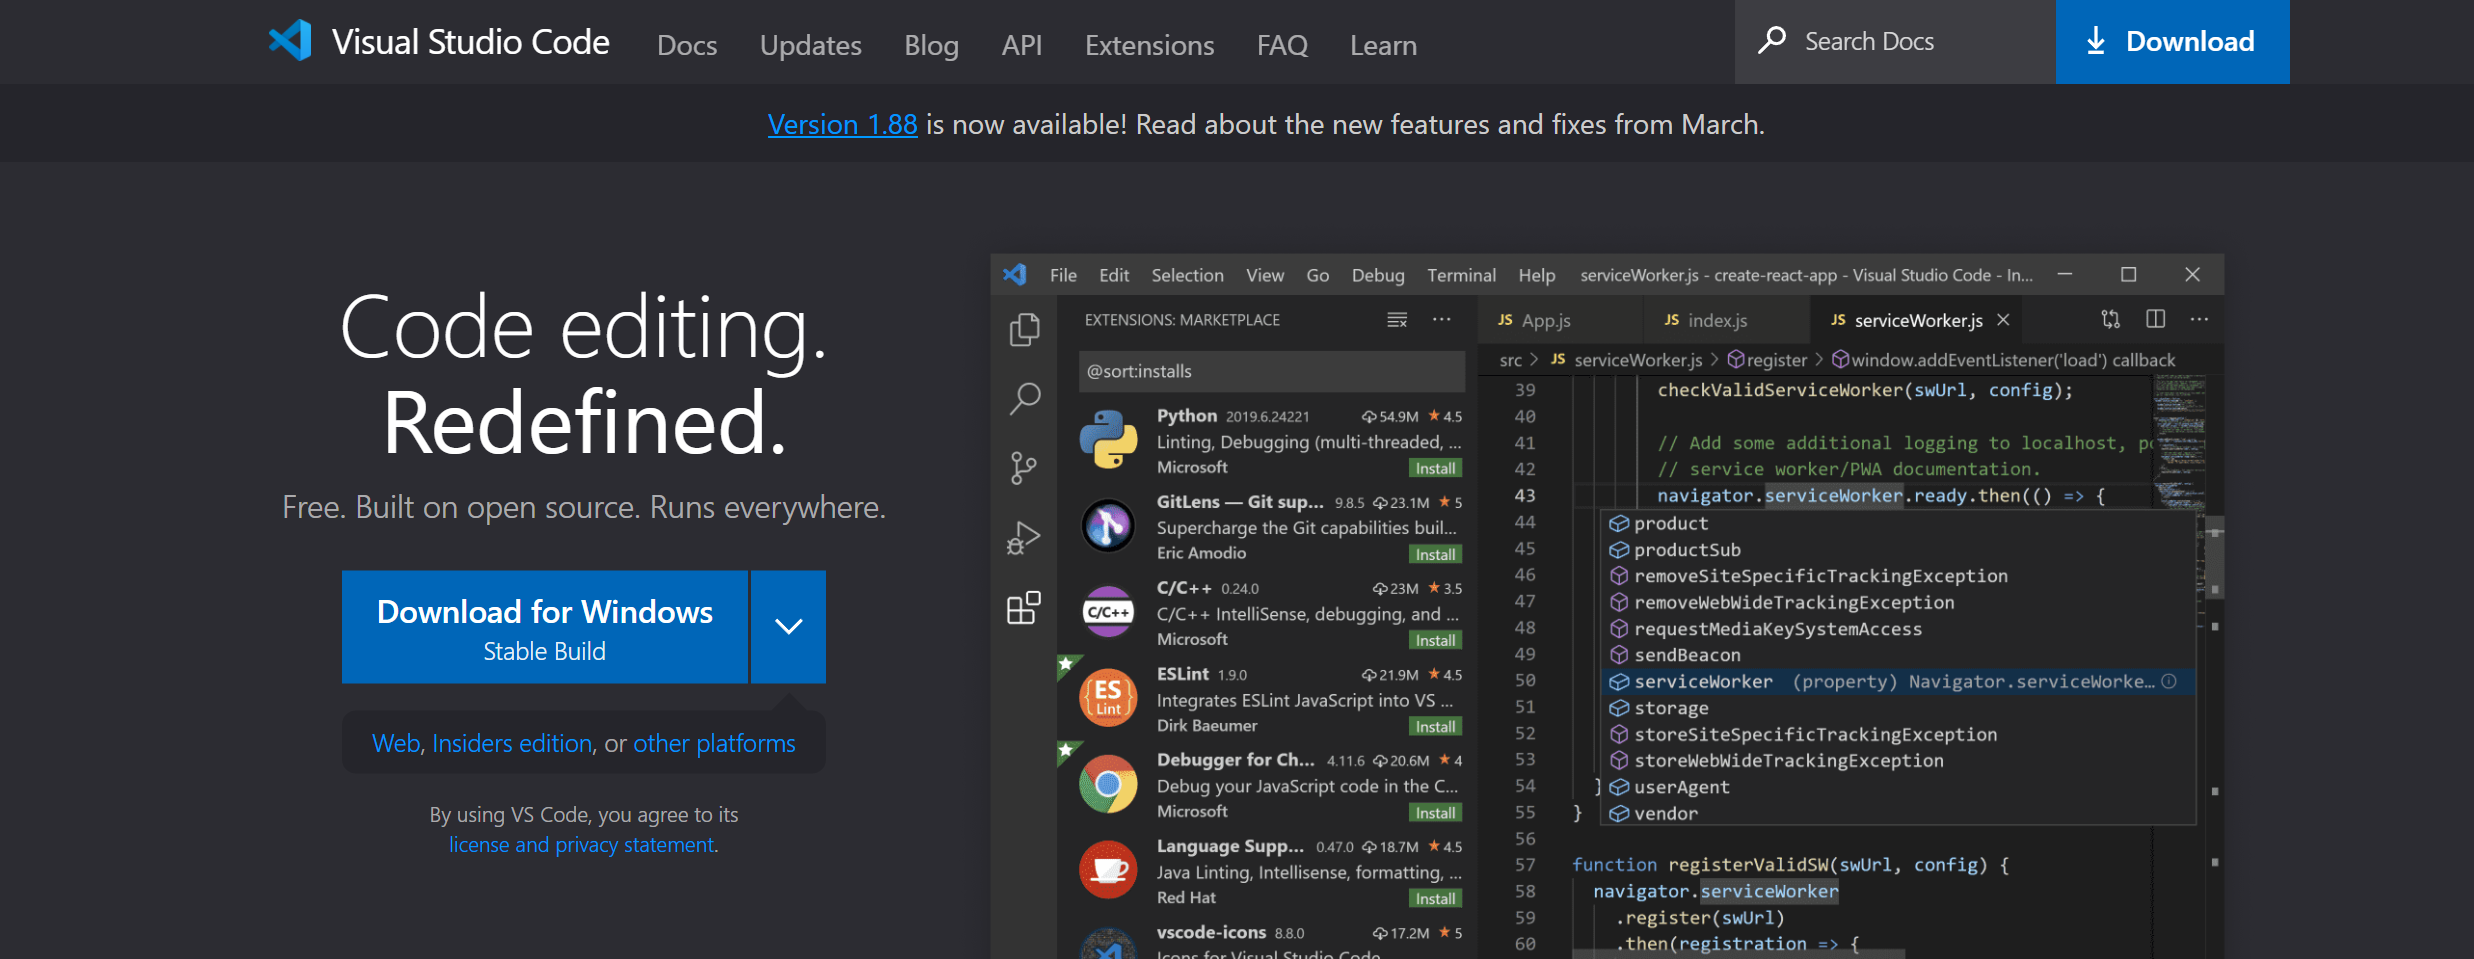Switch to the App.js tab

click(1560, 320)
